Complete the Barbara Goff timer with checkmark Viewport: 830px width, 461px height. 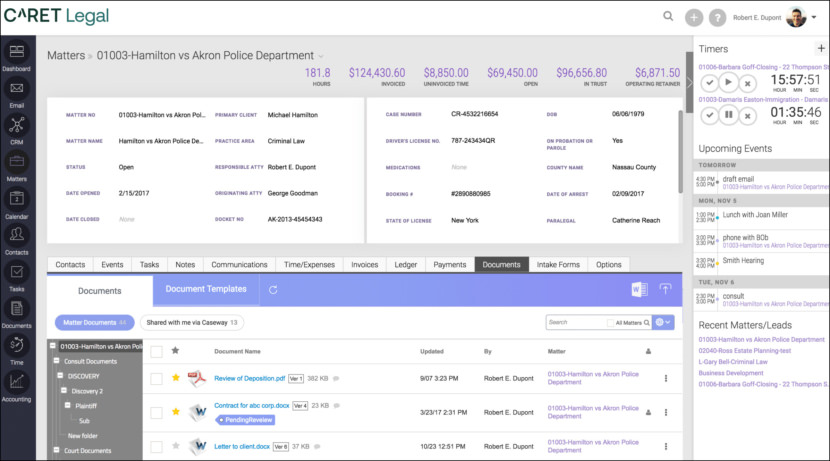tap(709, 83)
